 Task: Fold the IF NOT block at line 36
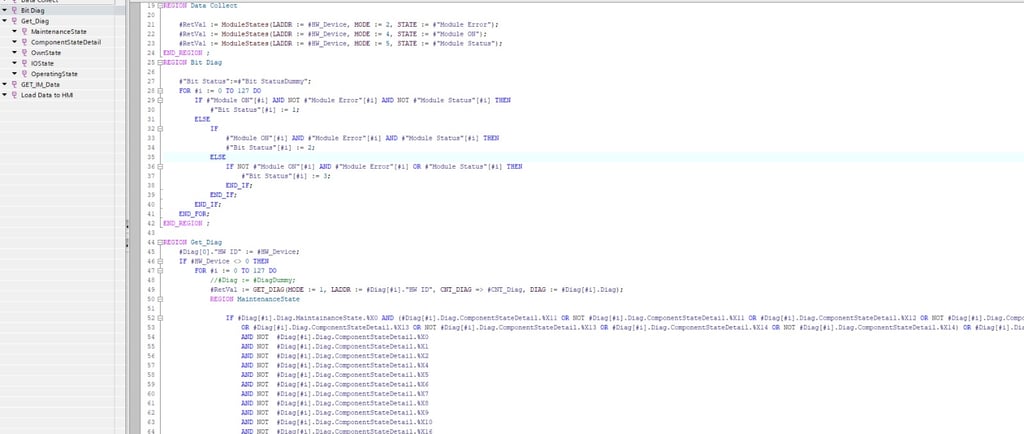pos(160,166)
